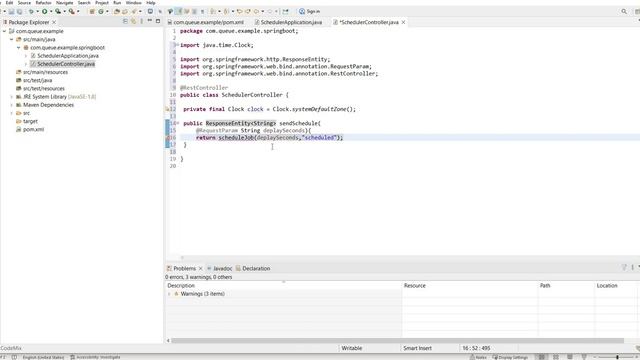Click the magnifier search icon at top right
This screenshot has height=360, width=640.
624,11
